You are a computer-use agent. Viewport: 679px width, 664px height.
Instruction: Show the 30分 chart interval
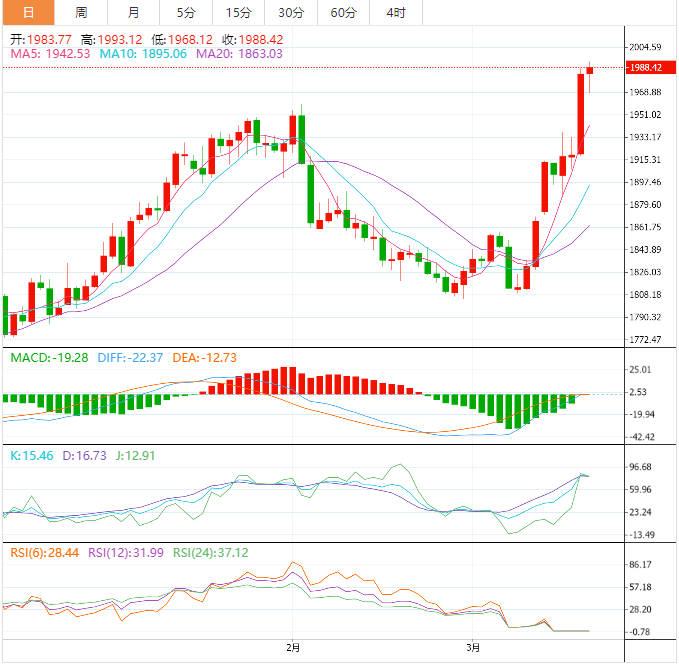[x=290, y=13]
